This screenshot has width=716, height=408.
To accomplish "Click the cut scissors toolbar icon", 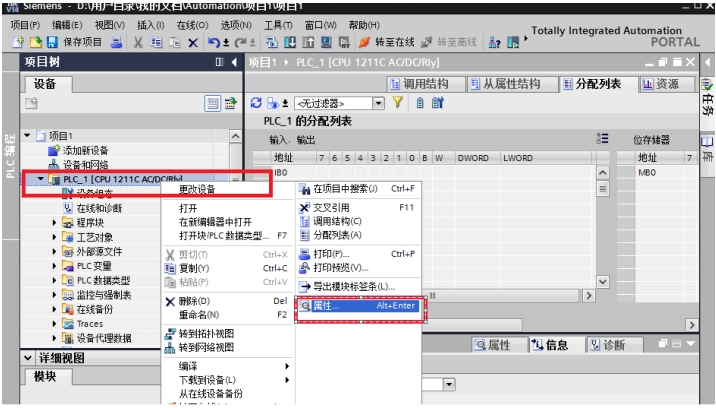I will [x=138, y=42].
